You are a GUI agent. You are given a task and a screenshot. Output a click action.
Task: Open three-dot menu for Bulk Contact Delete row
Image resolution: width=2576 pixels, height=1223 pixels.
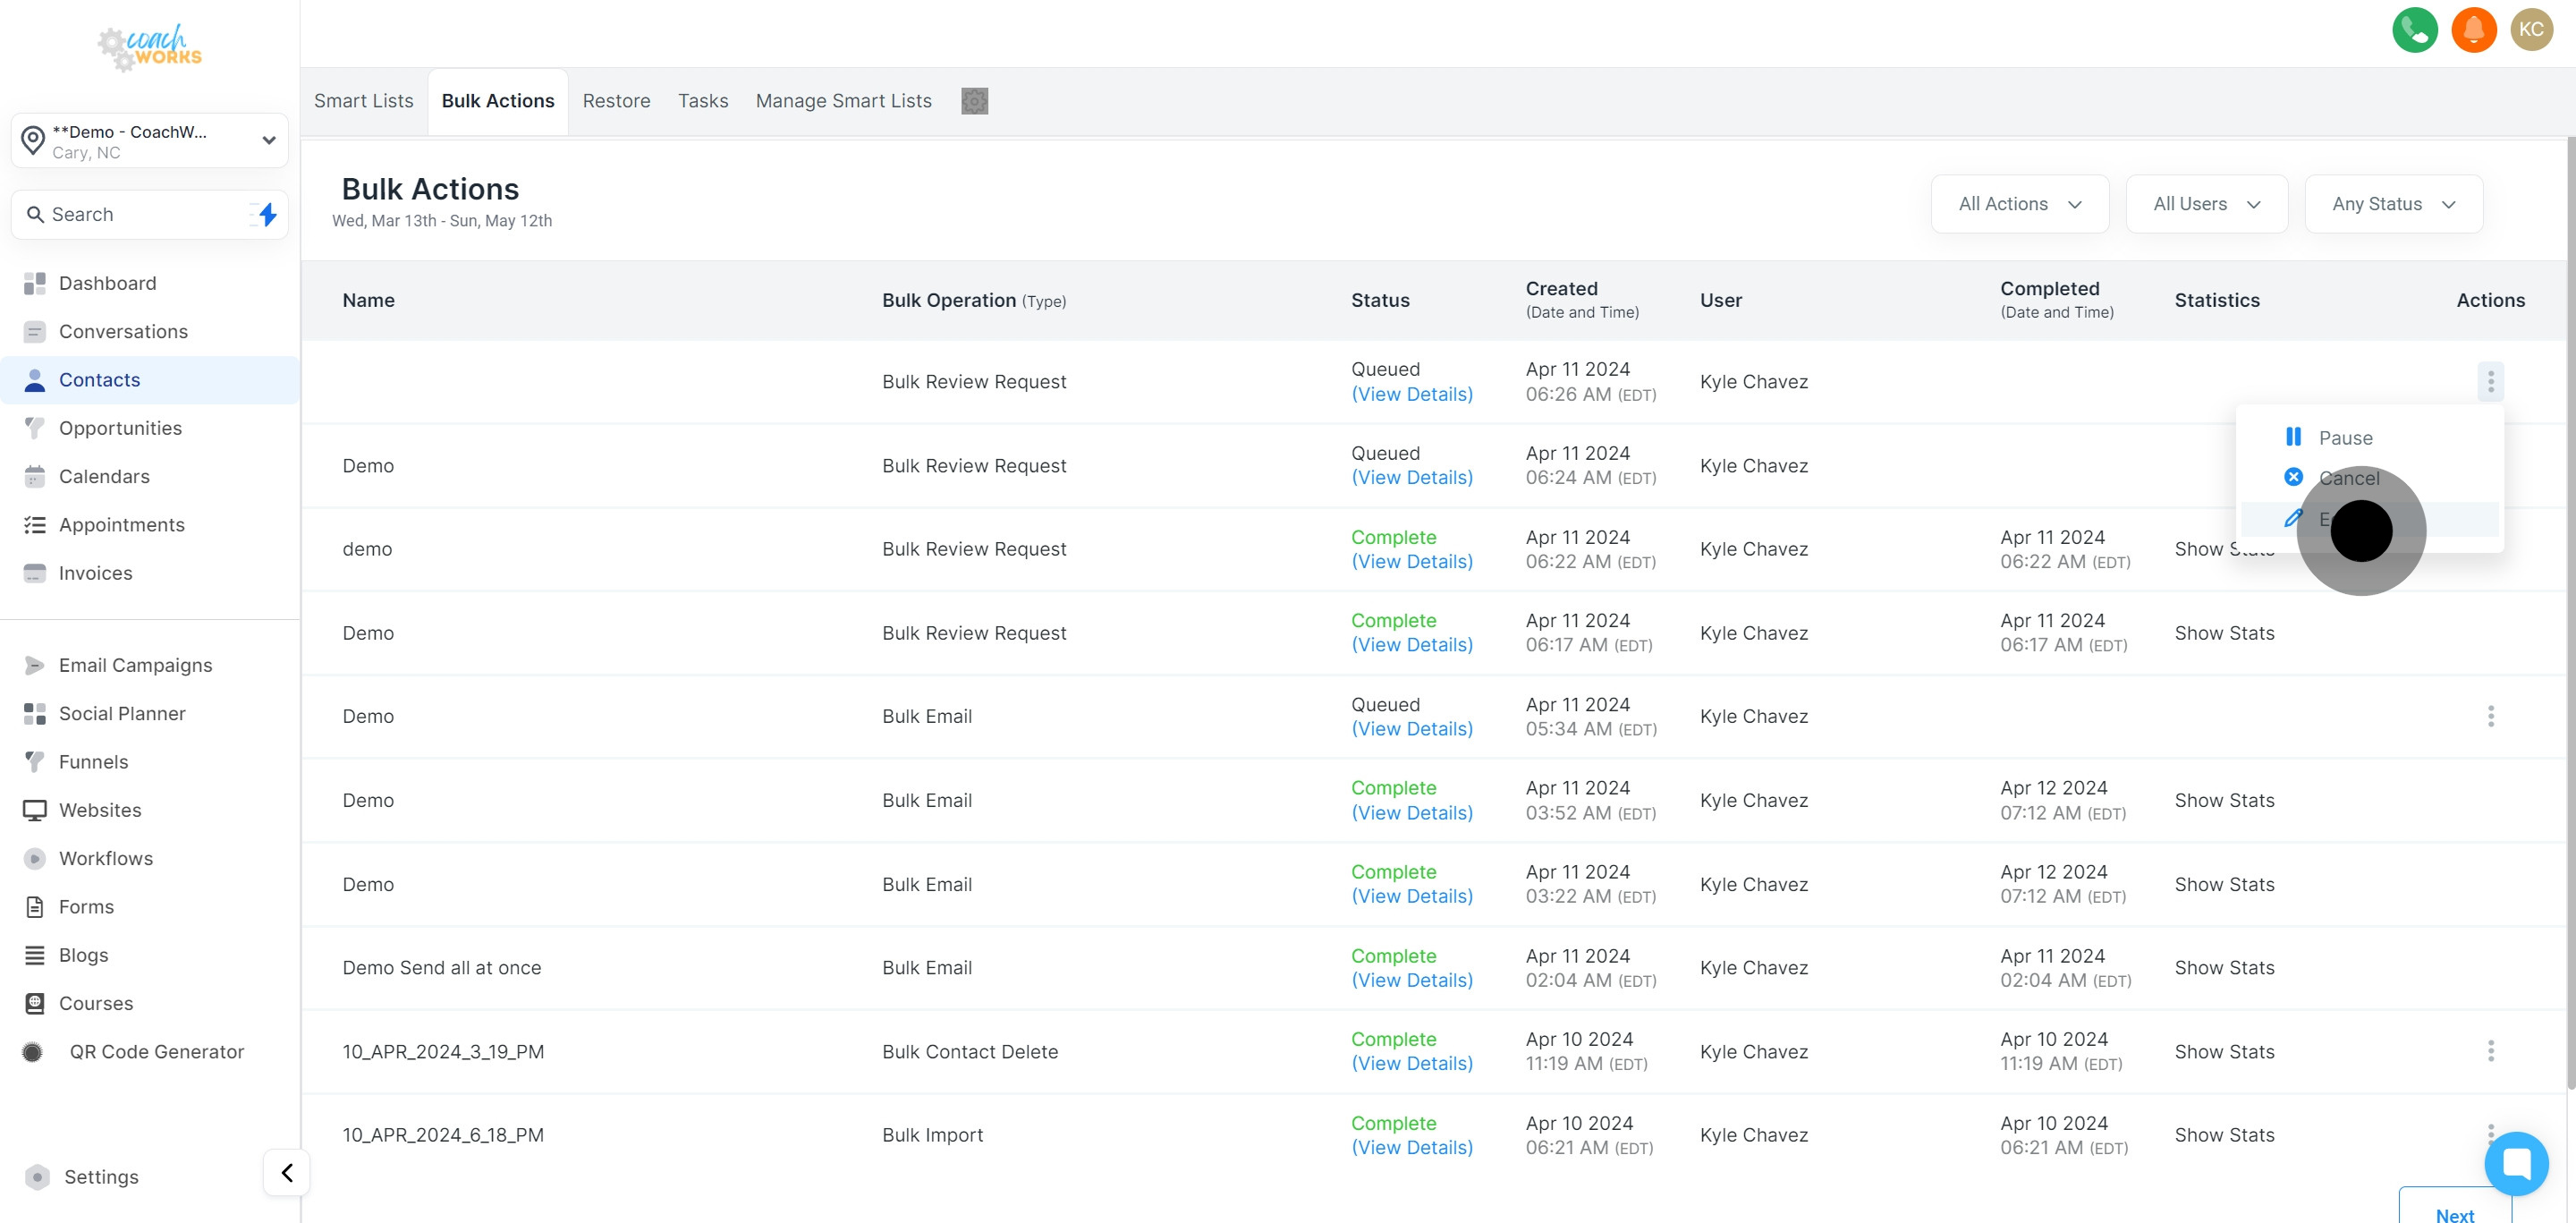tap(2490, 1051)
